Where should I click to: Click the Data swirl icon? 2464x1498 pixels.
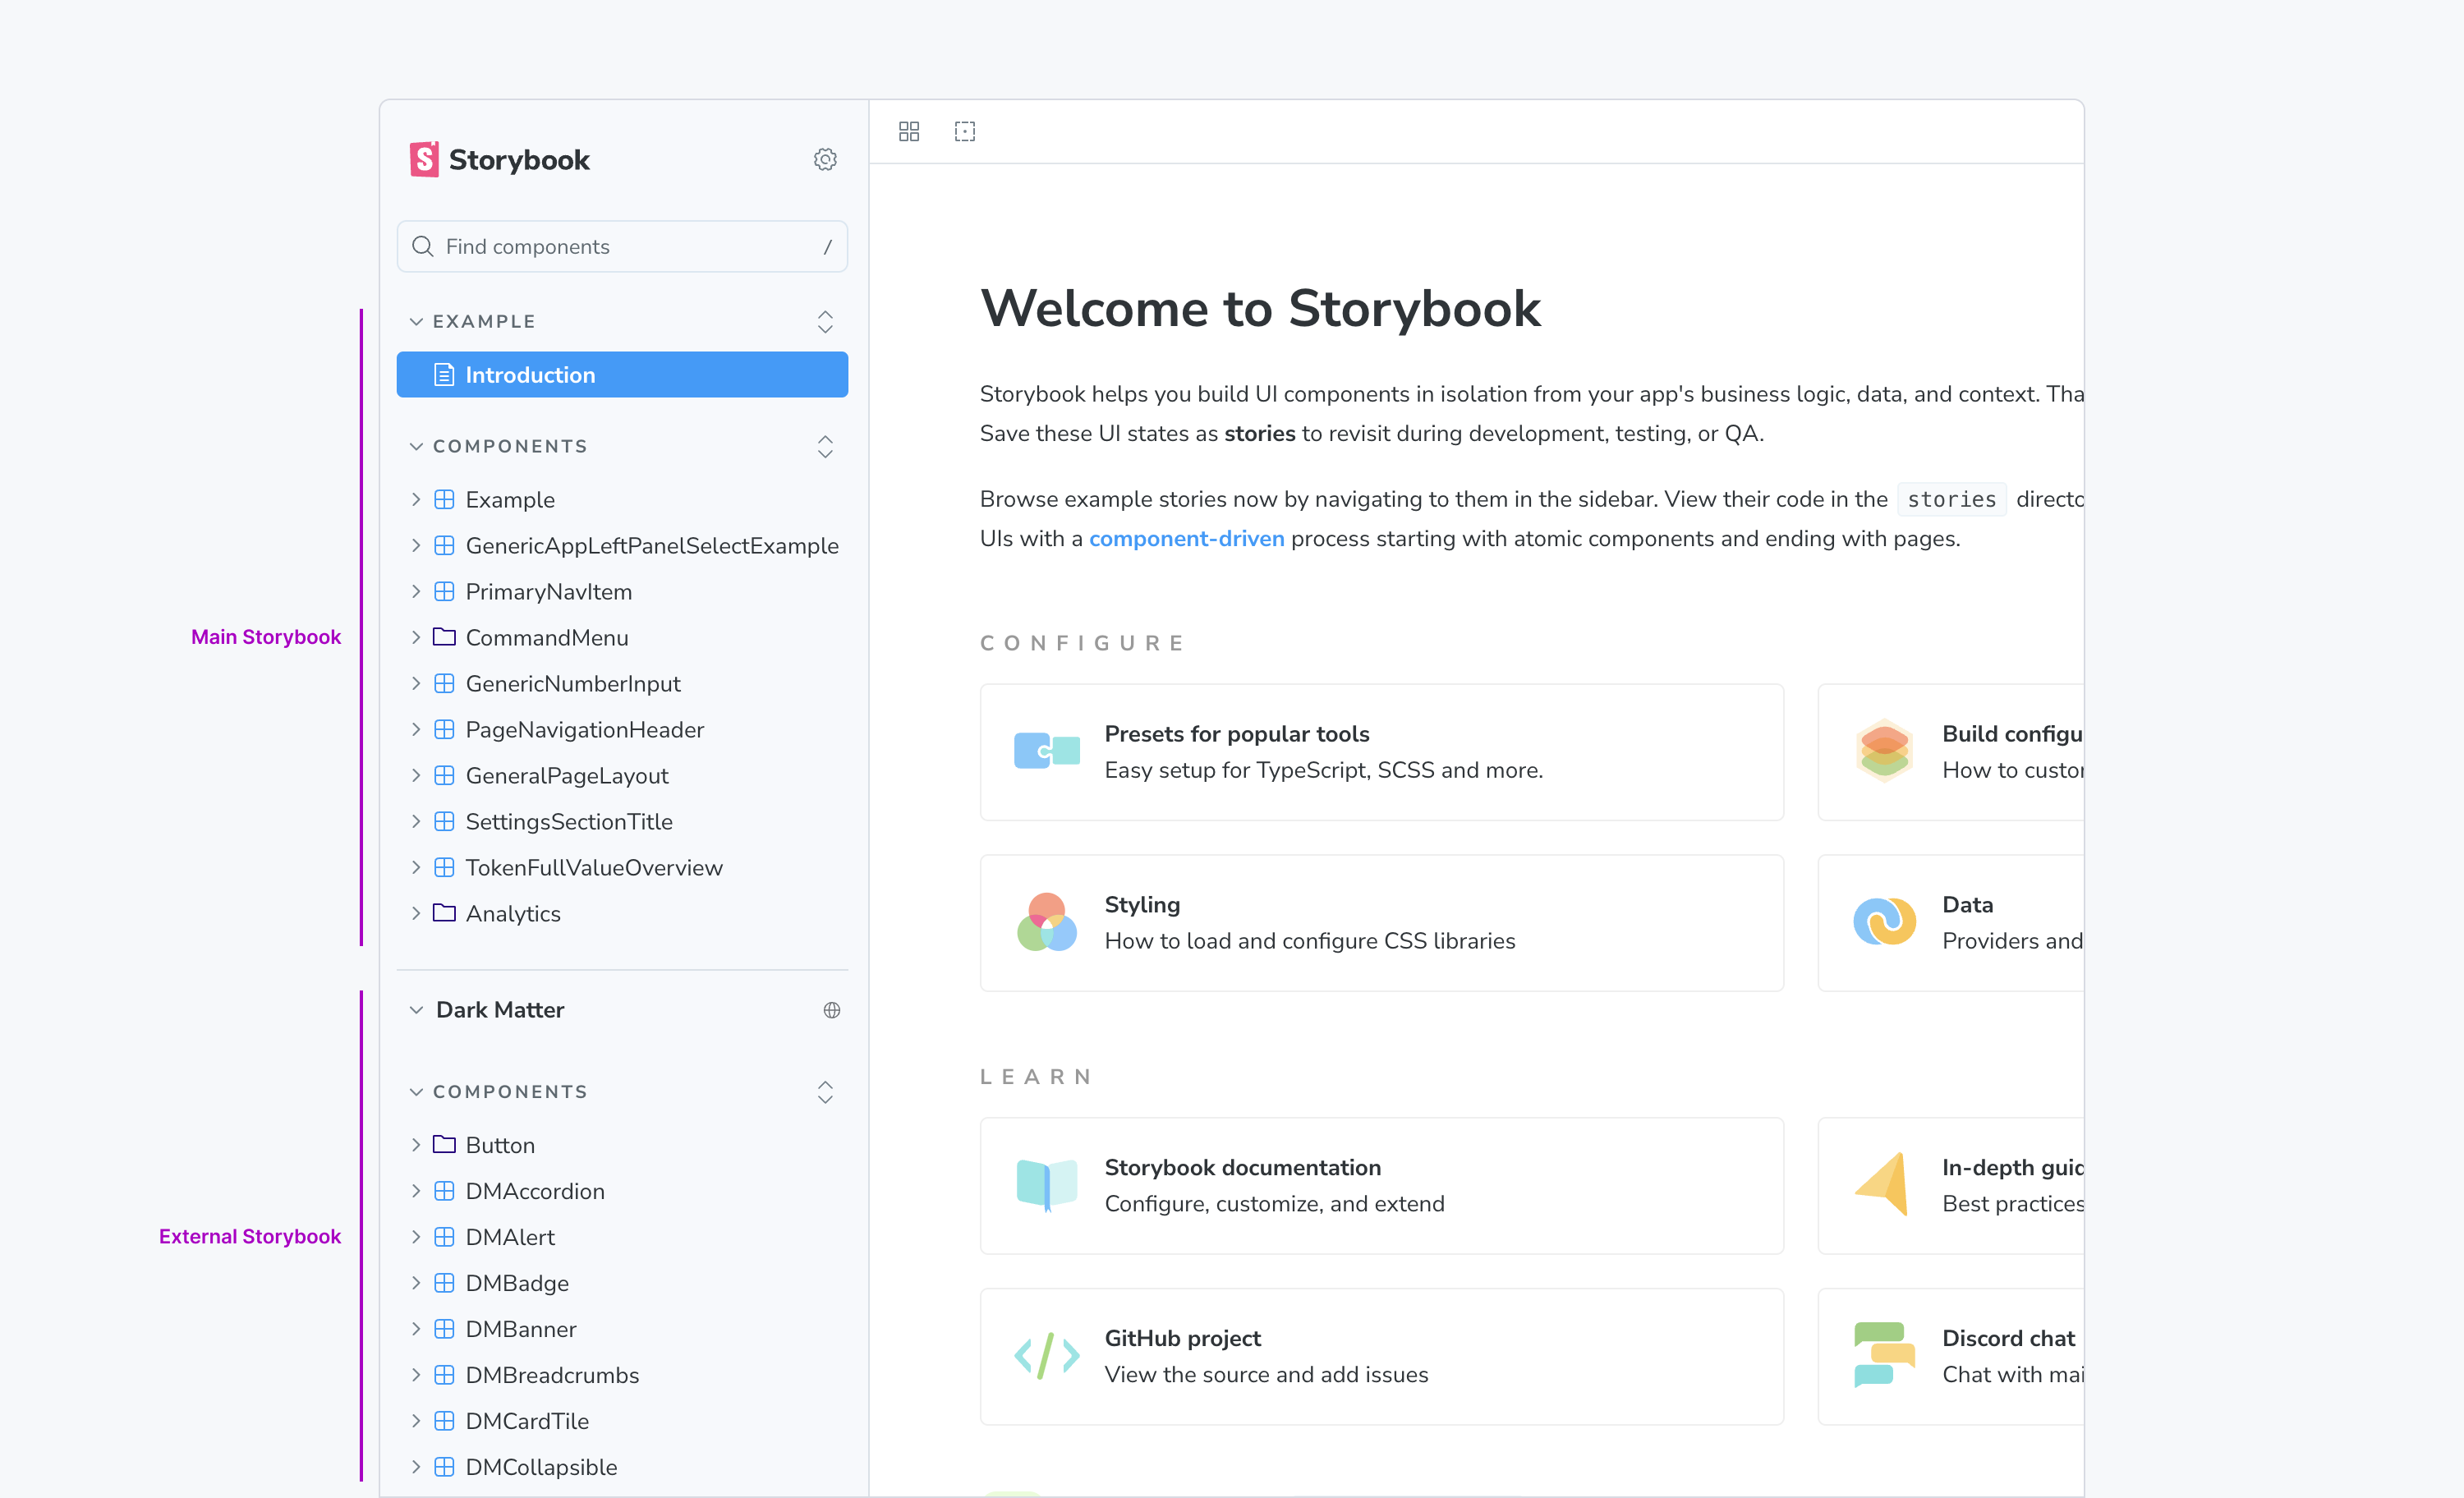click(x=1884, y=922)
